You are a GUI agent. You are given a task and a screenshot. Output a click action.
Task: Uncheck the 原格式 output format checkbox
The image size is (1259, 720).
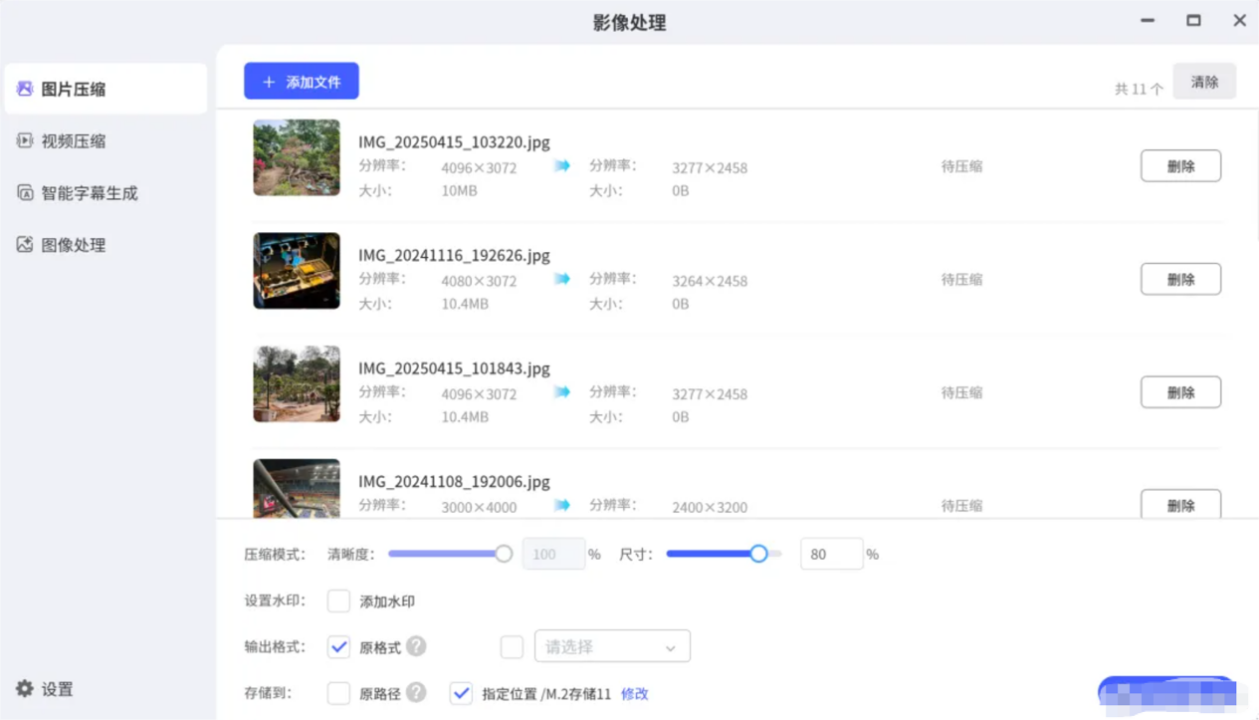[339, 647]
